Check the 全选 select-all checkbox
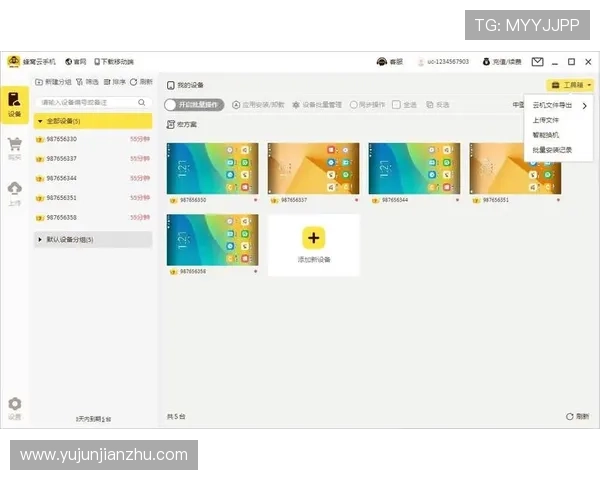This screenshot has width=600, height=480. coord(396,104)
